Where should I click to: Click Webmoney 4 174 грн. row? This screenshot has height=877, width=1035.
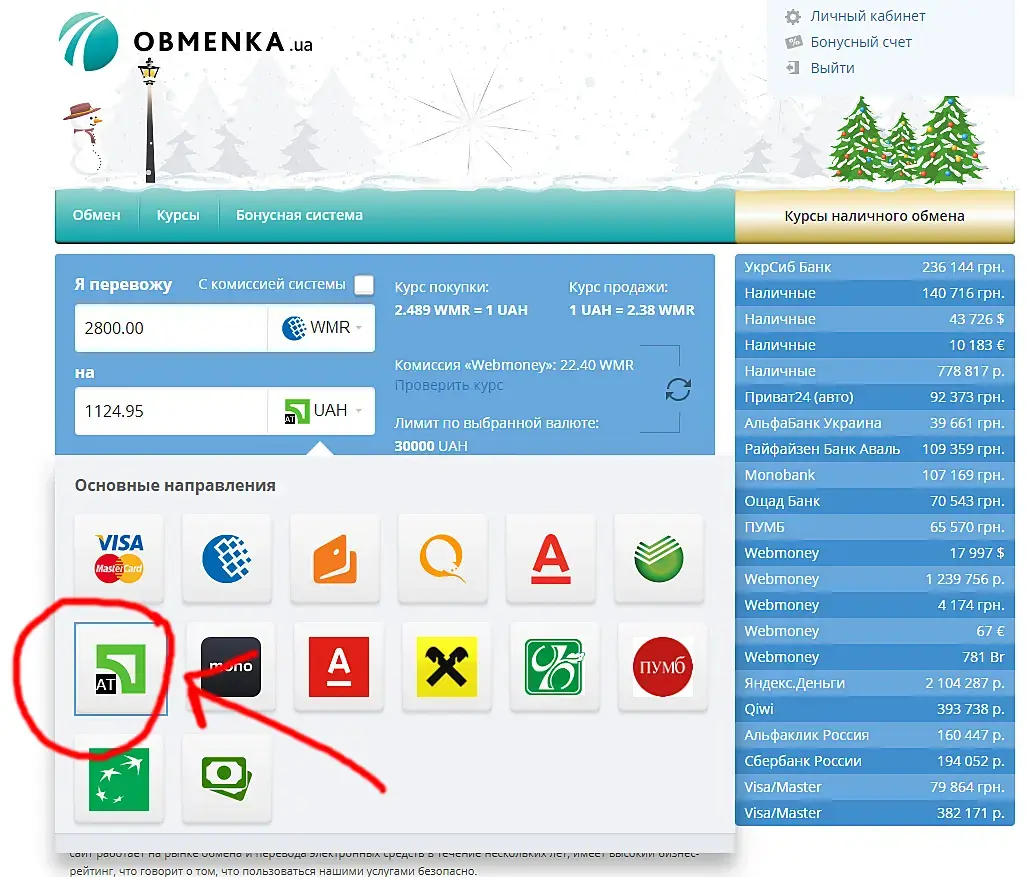[875, 605]
